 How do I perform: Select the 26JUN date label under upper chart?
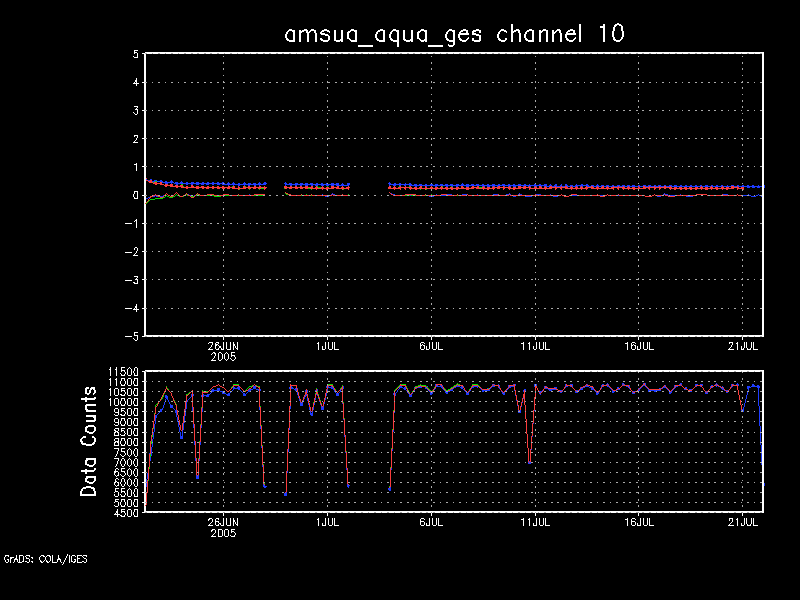pyautogui.click(x=223, y=345)
